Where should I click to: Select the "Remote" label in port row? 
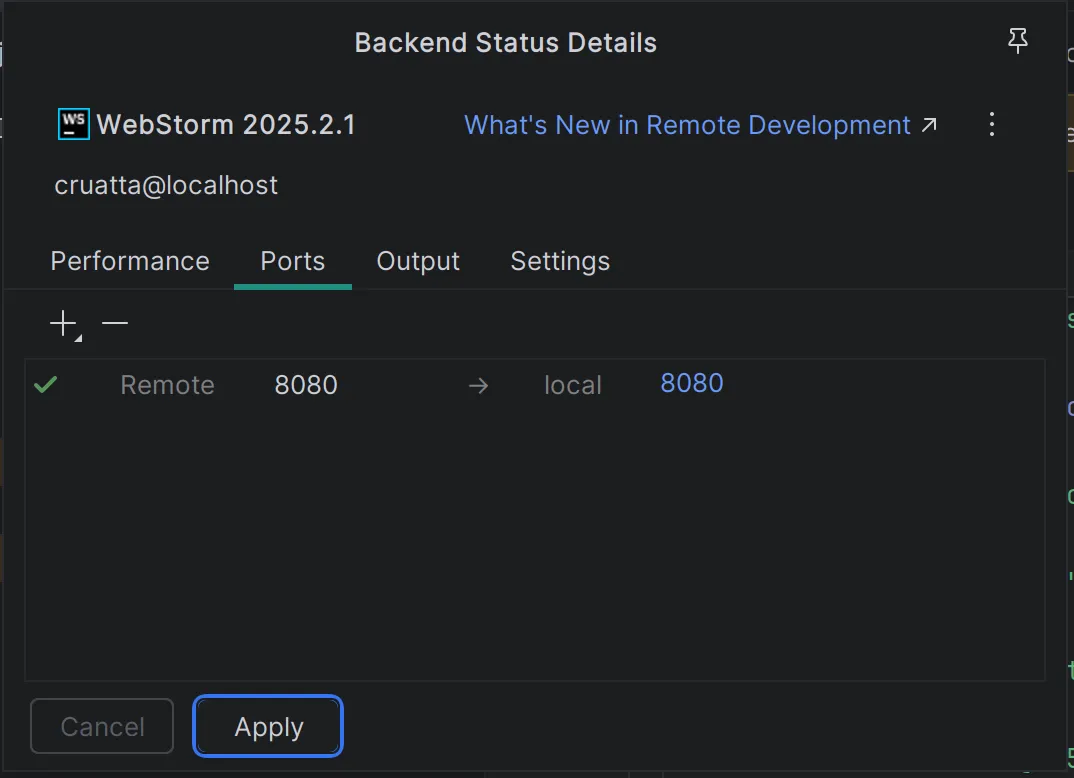168,386
